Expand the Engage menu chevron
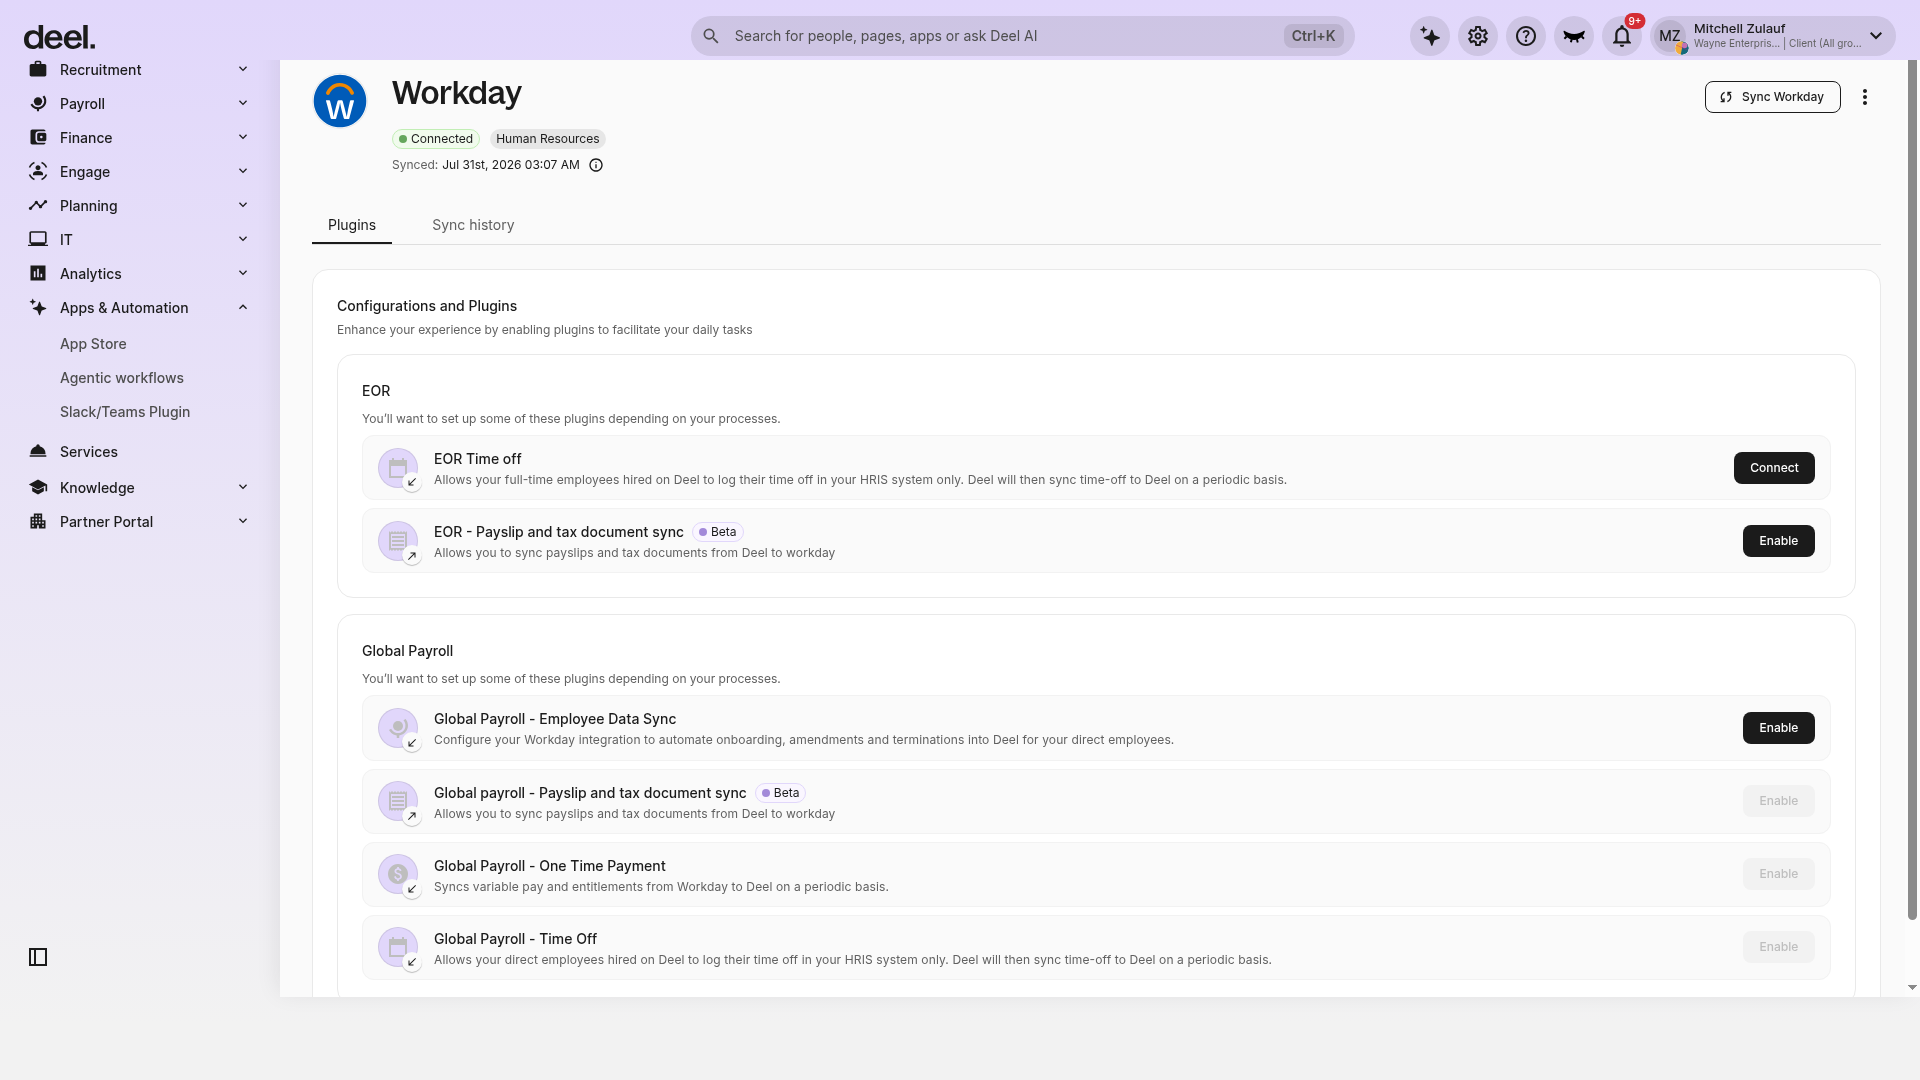This screenshot has height=1080, width=1920. point(243,171)
